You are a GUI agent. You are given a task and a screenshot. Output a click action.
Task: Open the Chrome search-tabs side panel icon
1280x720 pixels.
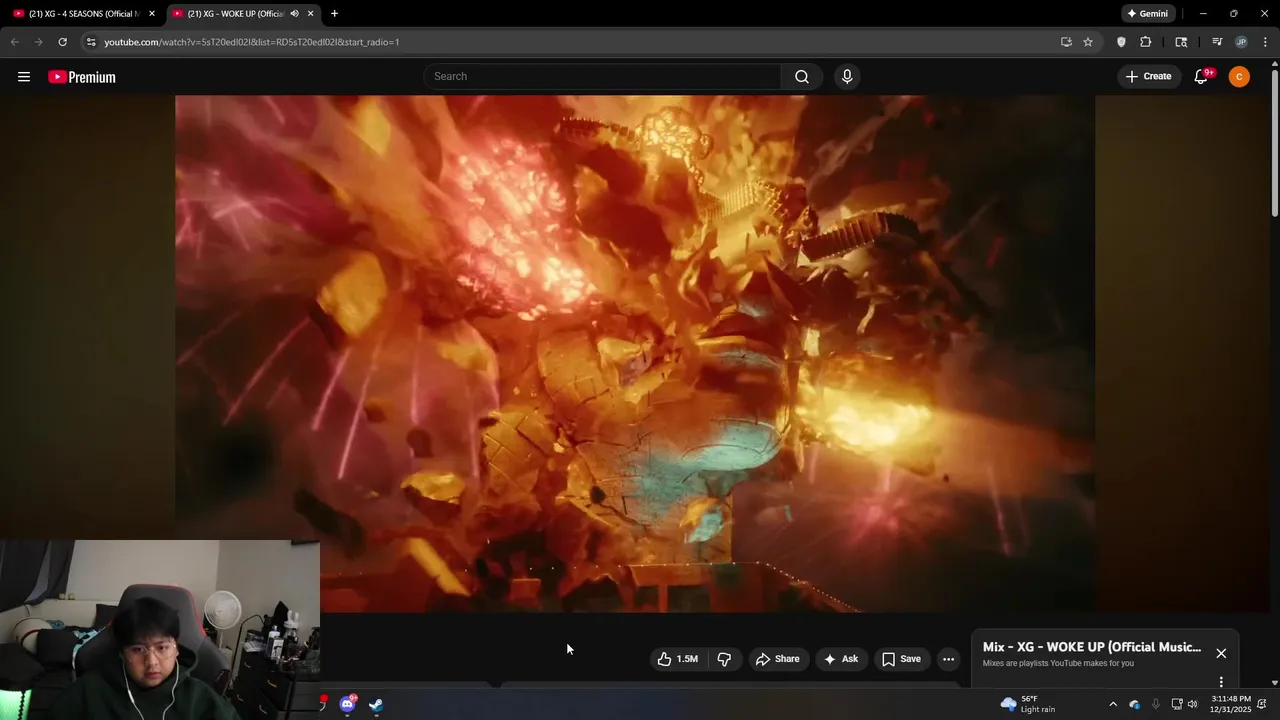coord(1181,42)
